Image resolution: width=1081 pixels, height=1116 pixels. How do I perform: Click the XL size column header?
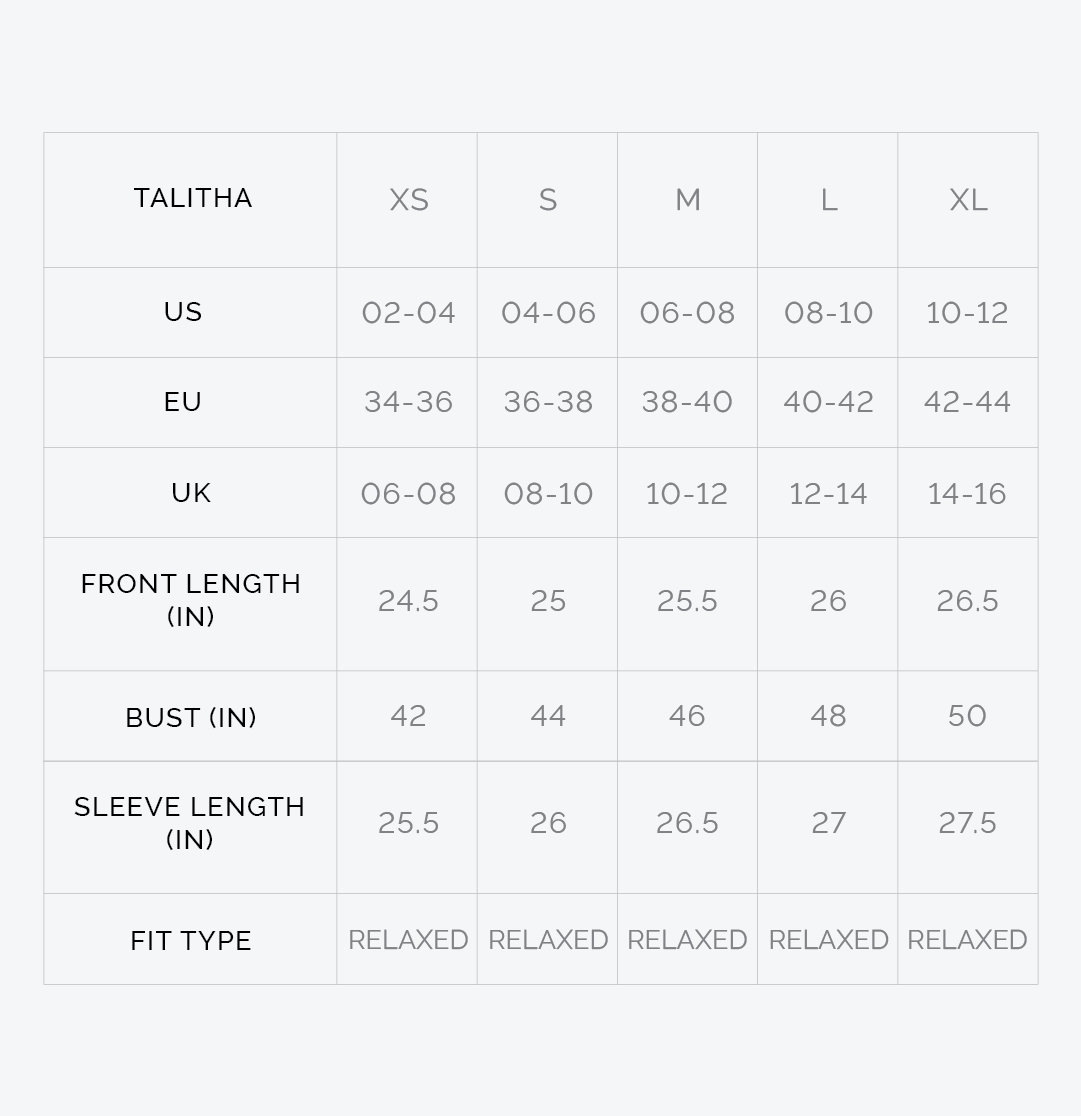point(968,200)
